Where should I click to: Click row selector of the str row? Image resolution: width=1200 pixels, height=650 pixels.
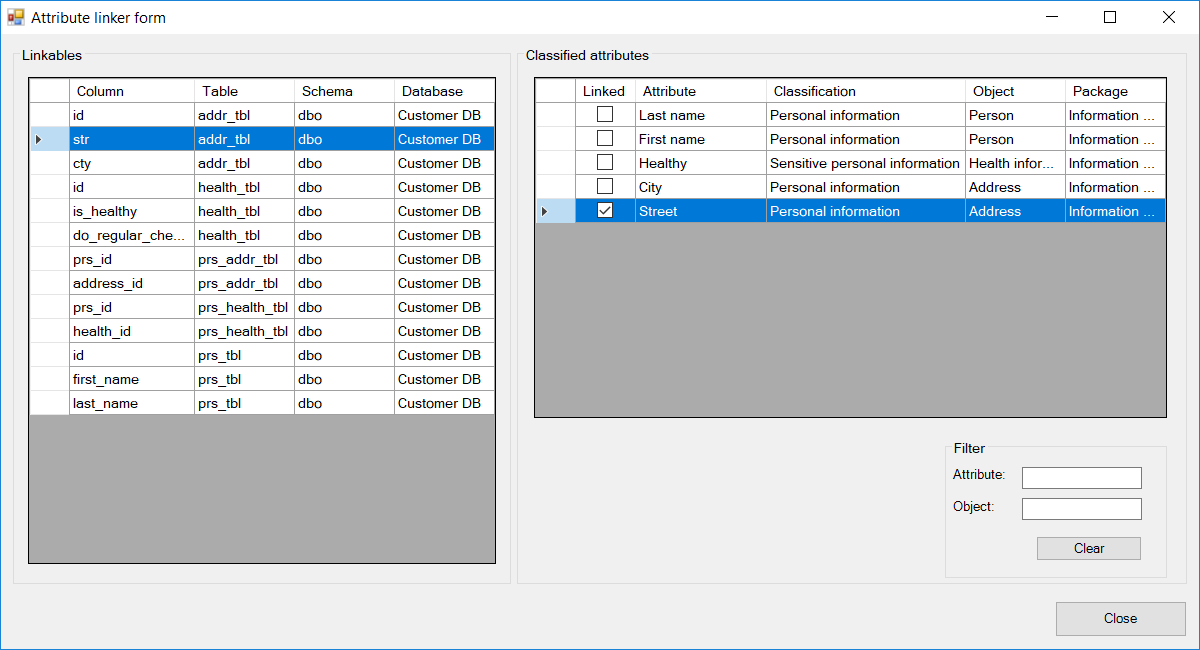tap(49, 139)
